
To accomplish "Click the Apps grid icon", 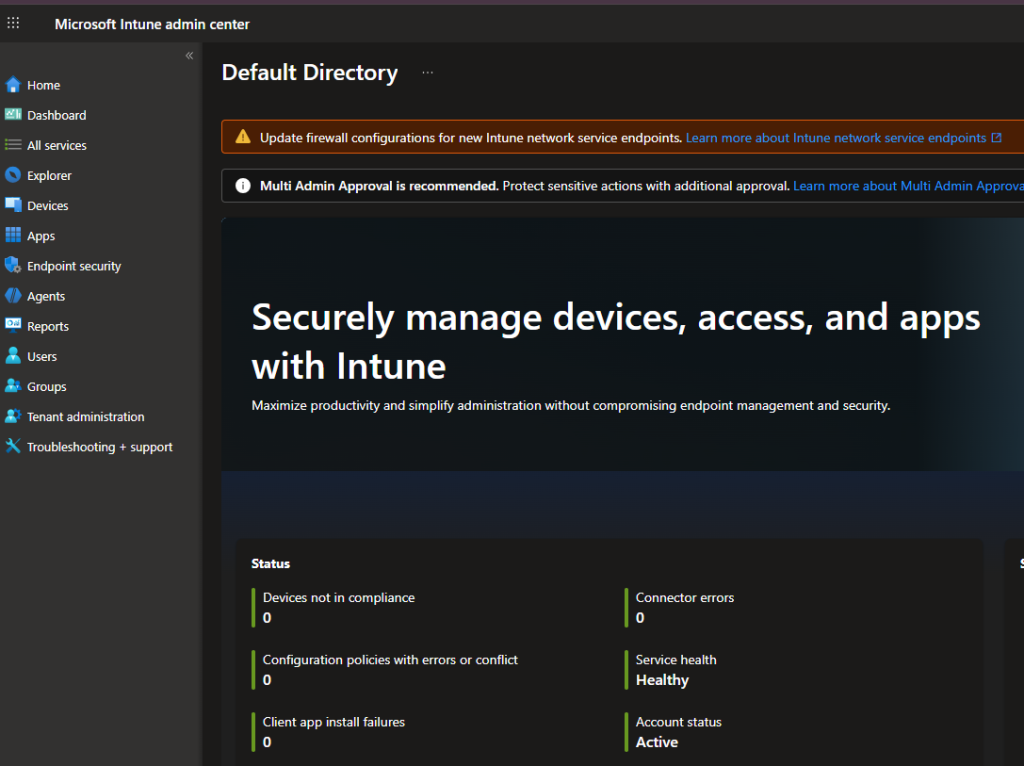I will click(13, 235).
